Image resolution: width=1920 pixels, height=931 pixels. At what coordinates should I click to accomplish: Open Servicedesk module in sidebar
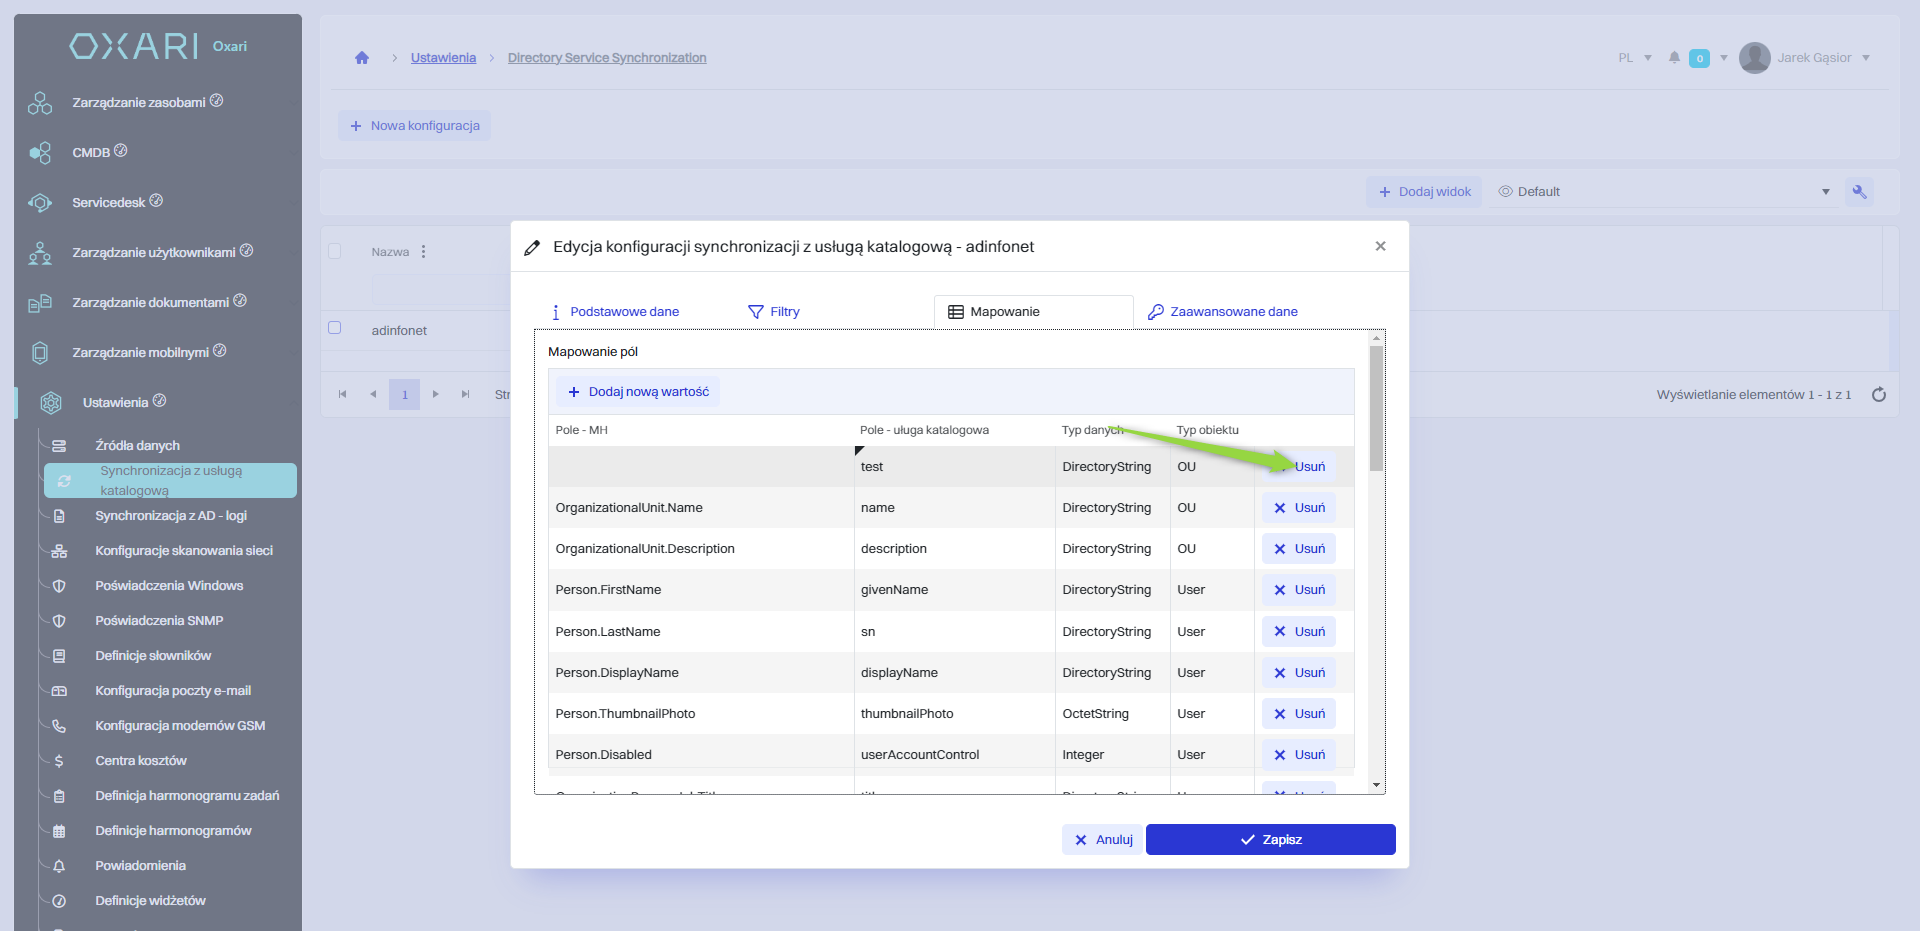pos(108,203)
